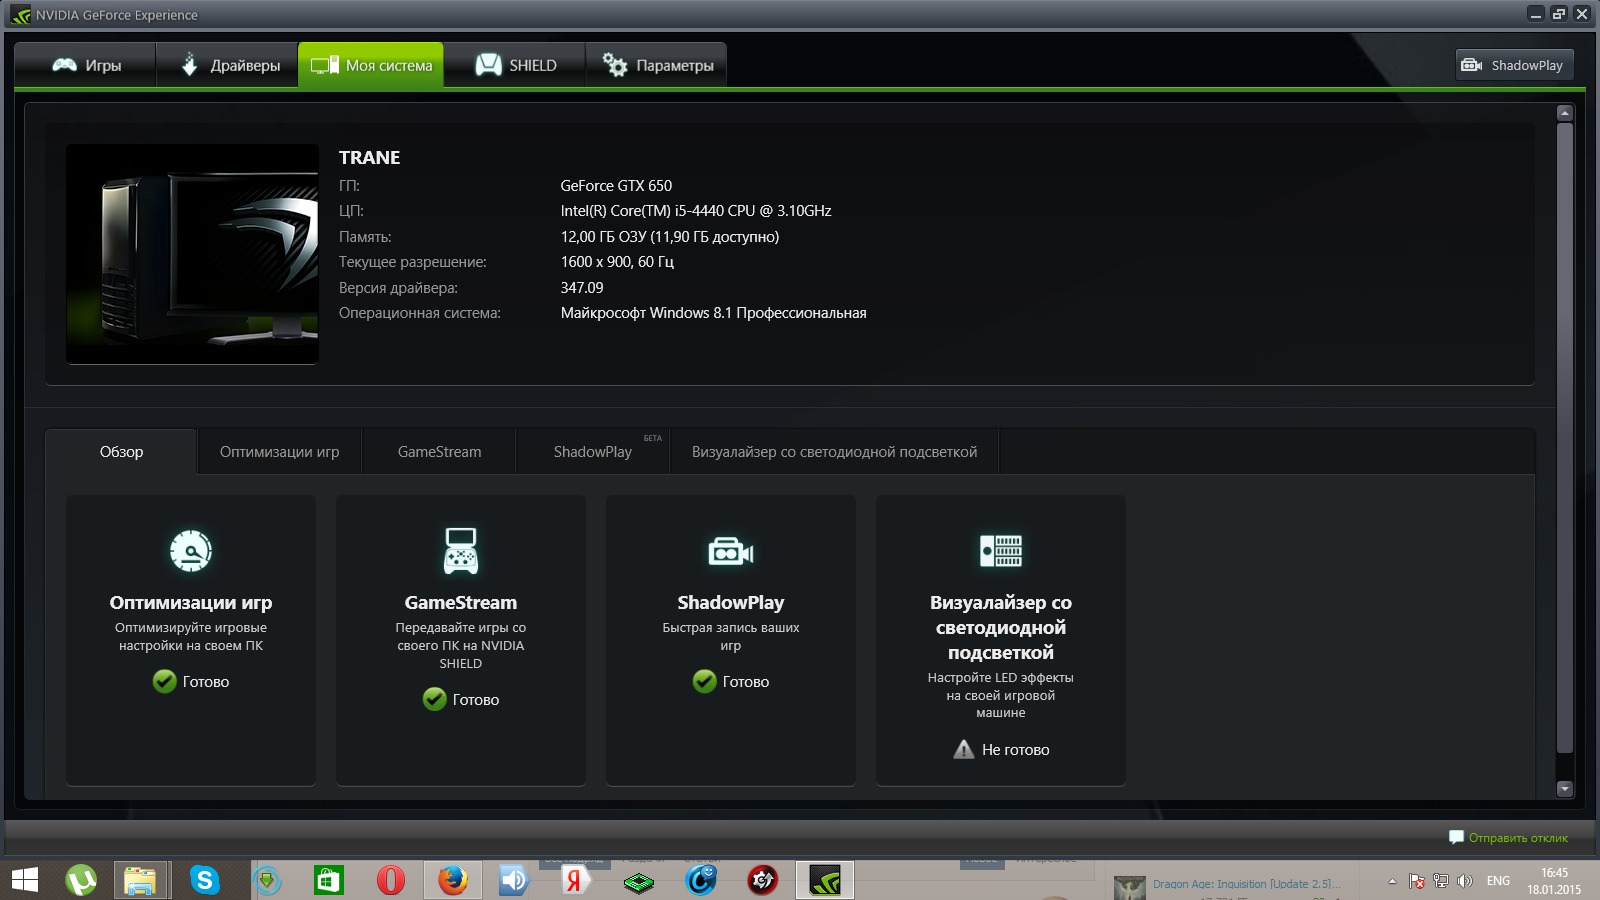
Task: Click the gears icon on Параметры tab
Action: point(615,65)
